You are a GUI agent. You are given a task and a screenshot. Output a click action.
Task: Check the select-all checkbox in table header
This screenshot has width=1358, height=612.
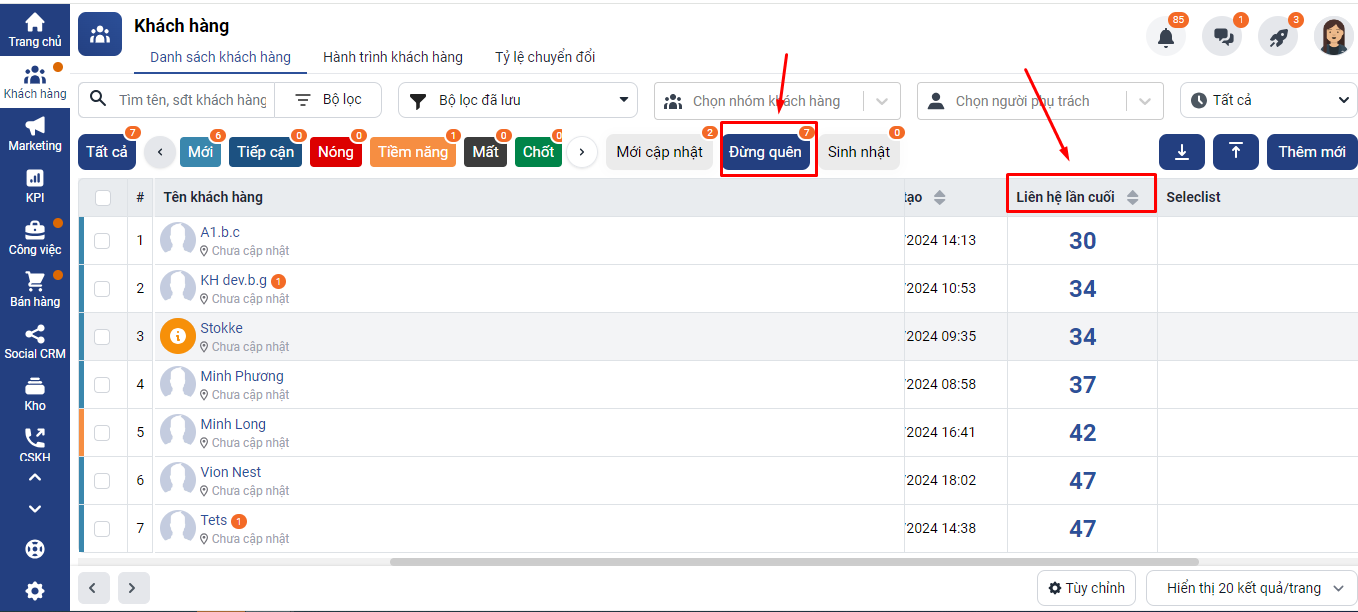click(104, 196)
